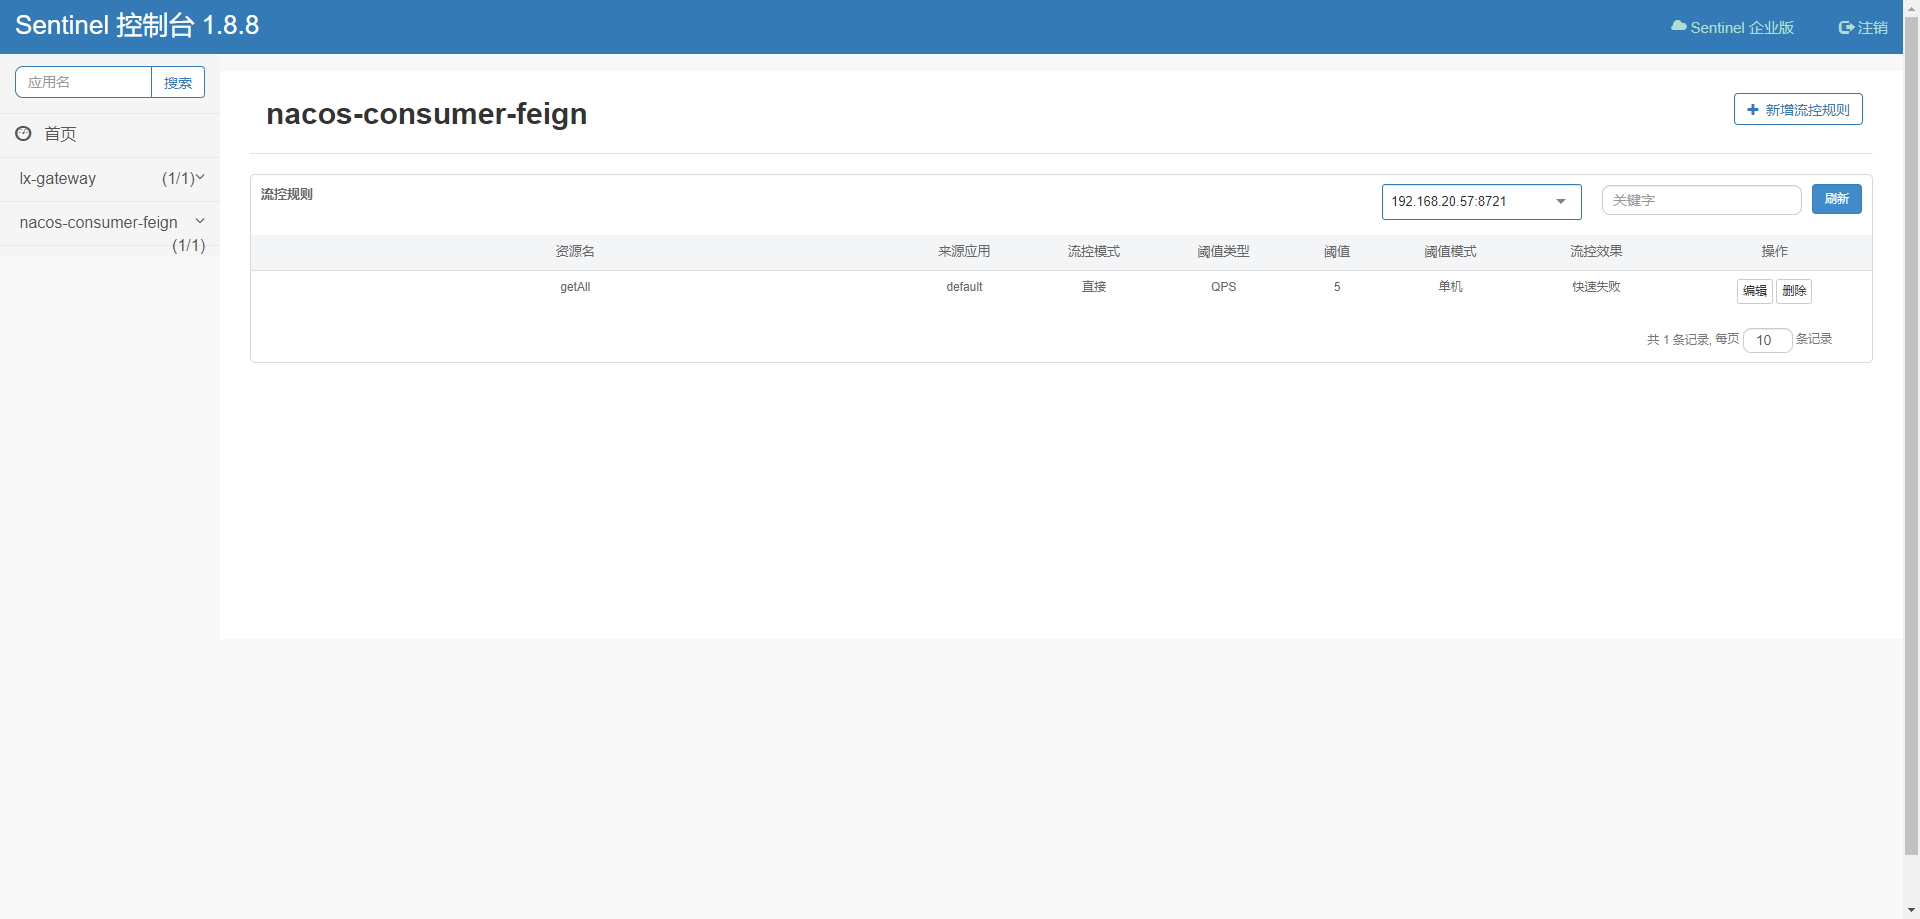The width and height of the screenshot is (1920, 919).
Task: Click the 搜索 button
Action: point(178,82)
